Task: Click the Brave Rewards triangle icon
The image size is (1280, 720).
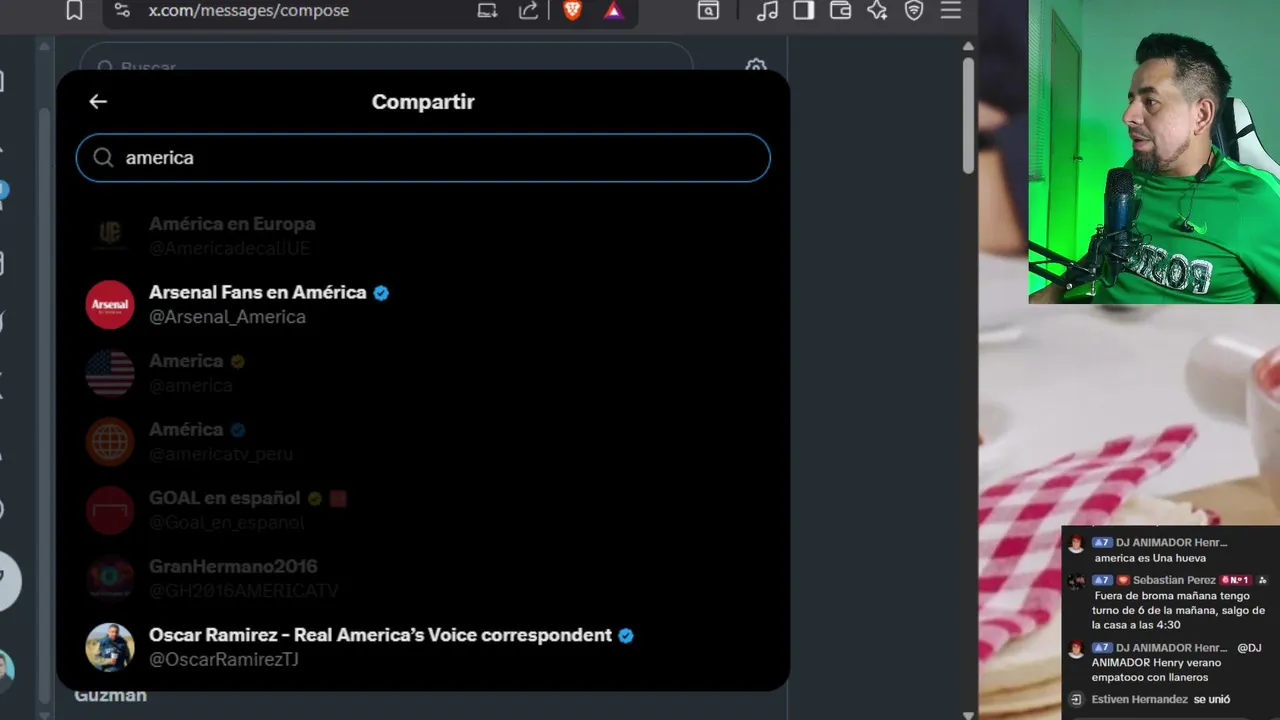Action: [613, 10]
